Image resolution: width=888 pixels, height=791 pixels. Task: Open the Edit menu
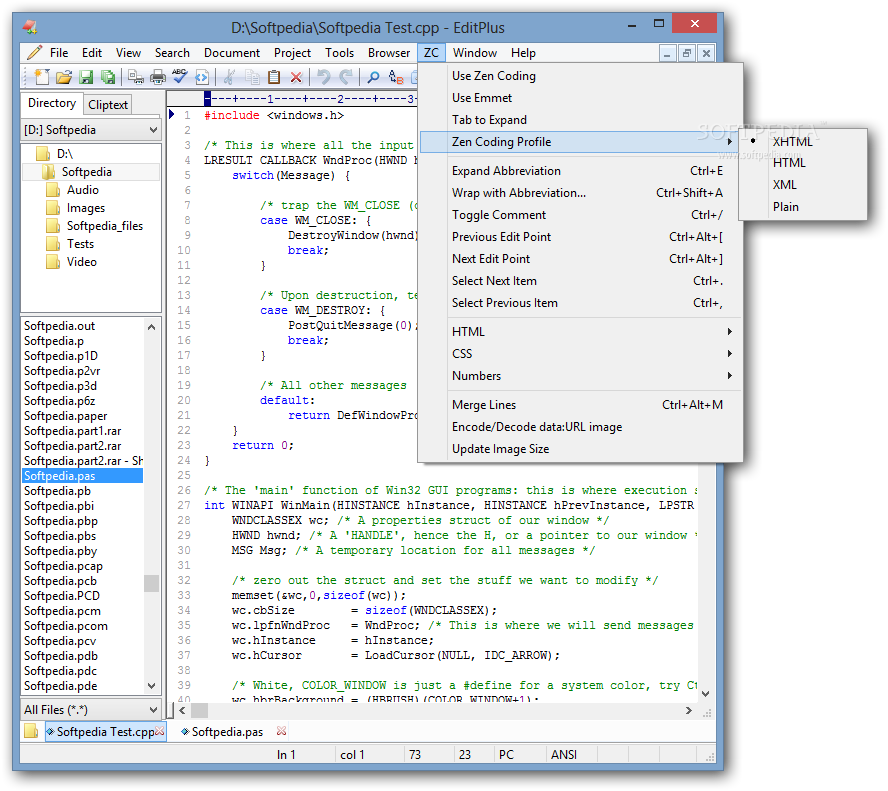(92, 53)
